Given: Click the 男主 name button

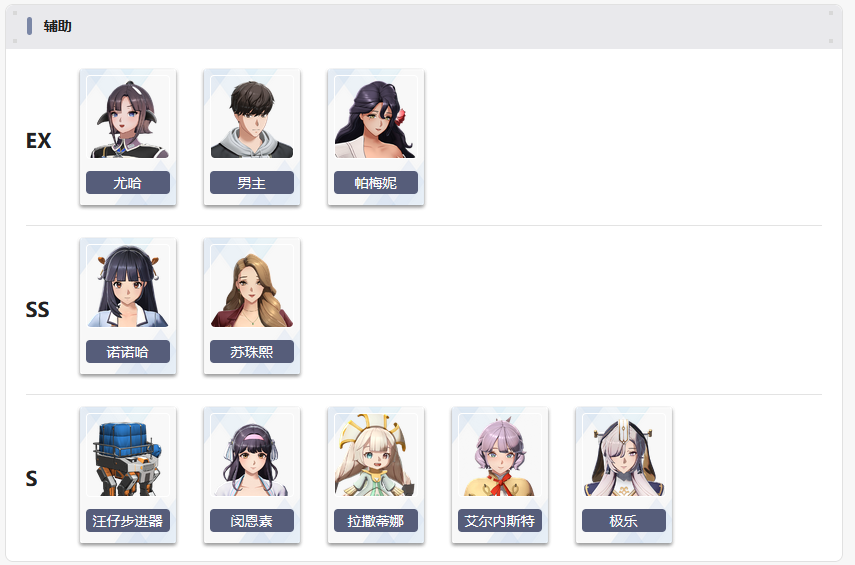Looking at the screenshot, I should click(x=252, y=183).
